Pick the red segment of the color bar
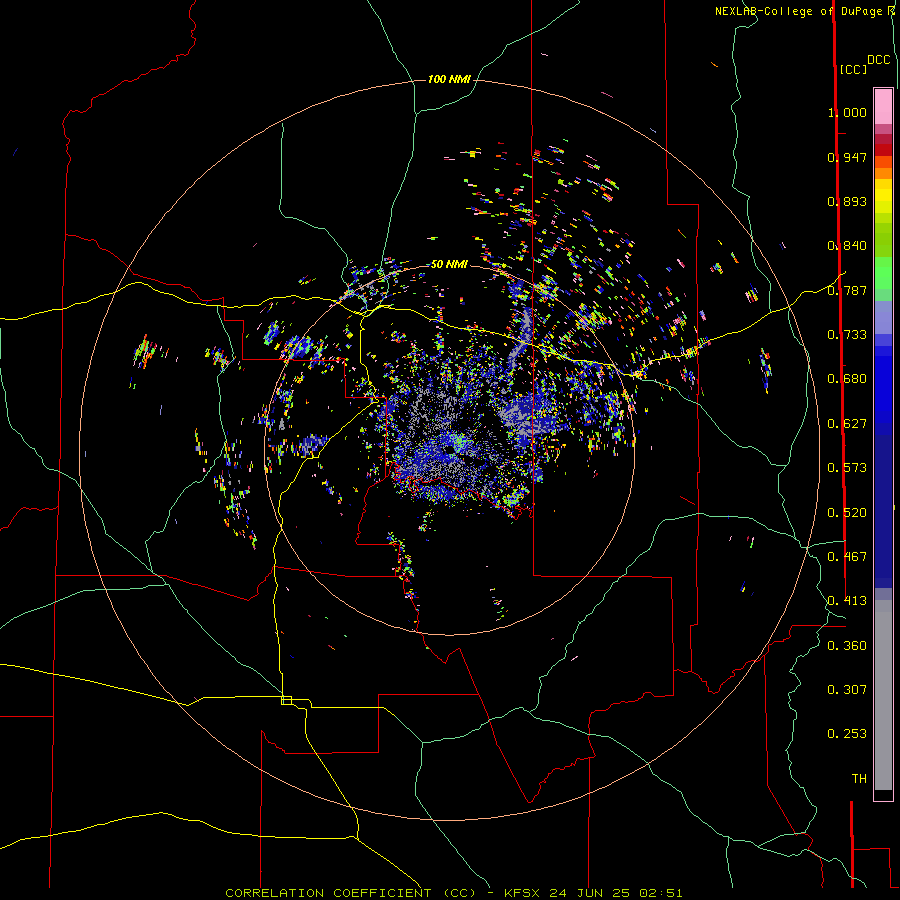Viewport: 900px width, 900px height. click(883, 150)
